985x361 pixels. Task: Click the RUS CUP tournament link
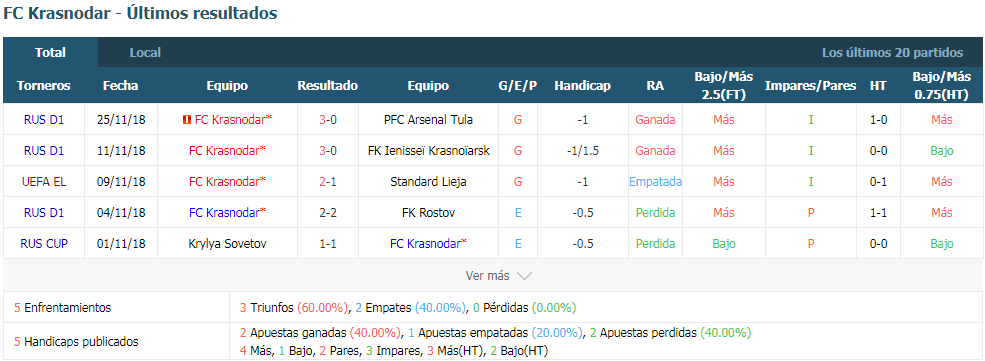tap(44, 244)
